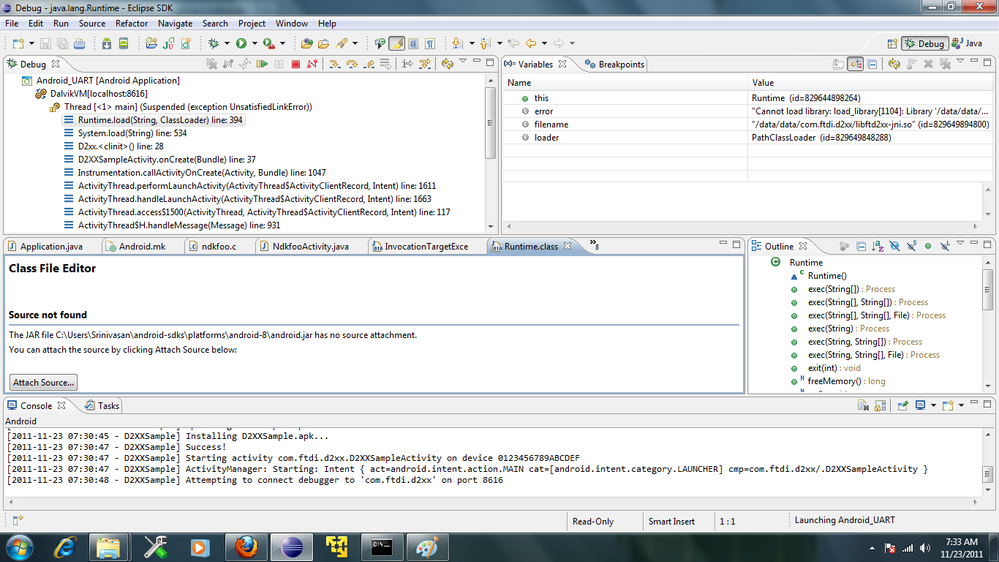
Task: Click the Step Return icon
Action: [x=368, y=64]
